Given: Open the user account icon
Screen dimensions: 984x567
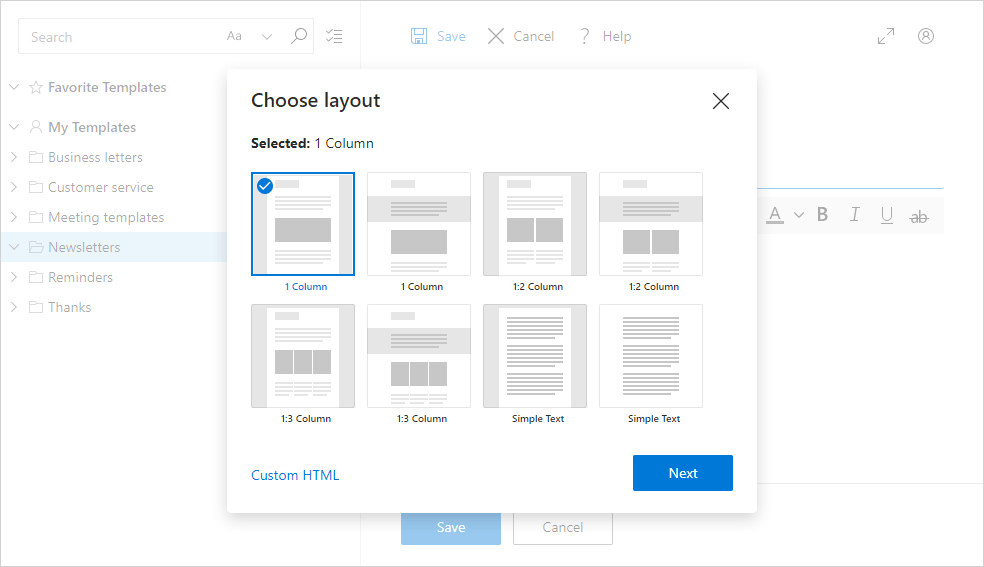Looking at the screenshot, I should (926, 36).
